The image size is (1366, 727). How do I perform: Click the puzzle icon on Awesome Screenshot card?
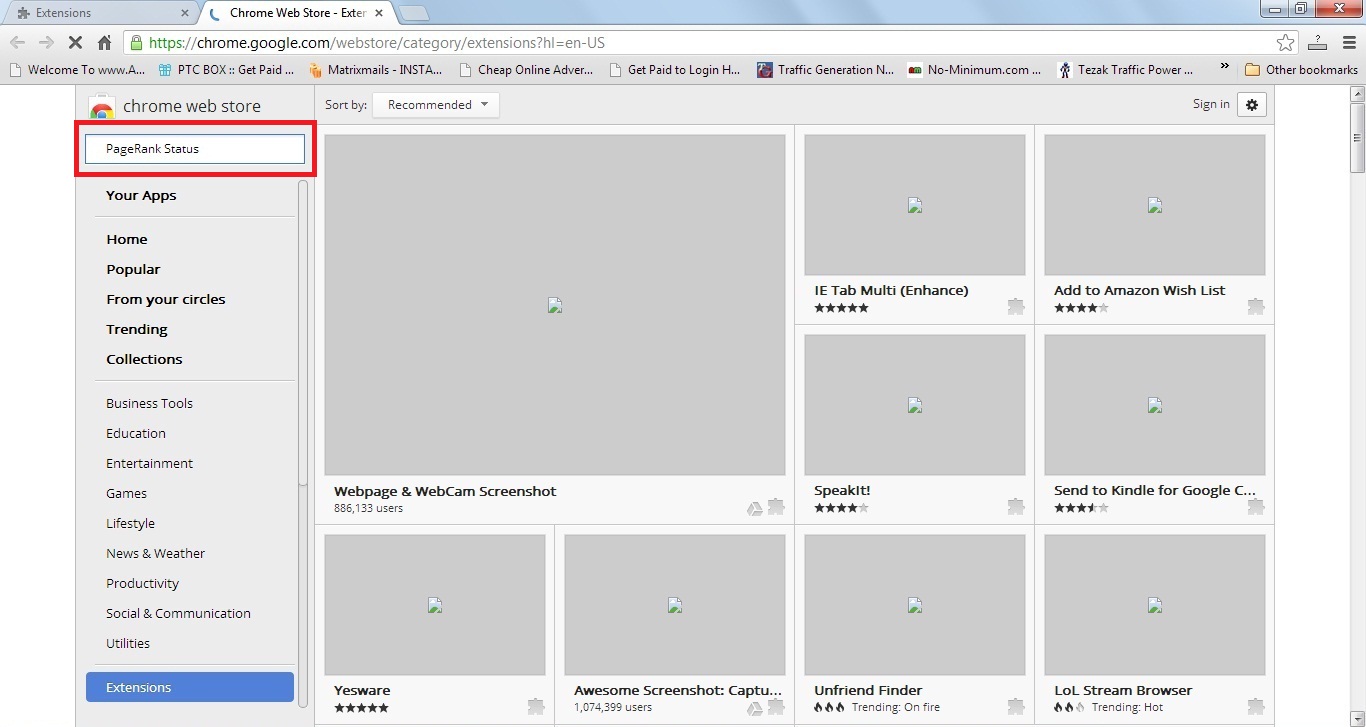[776, 707]
